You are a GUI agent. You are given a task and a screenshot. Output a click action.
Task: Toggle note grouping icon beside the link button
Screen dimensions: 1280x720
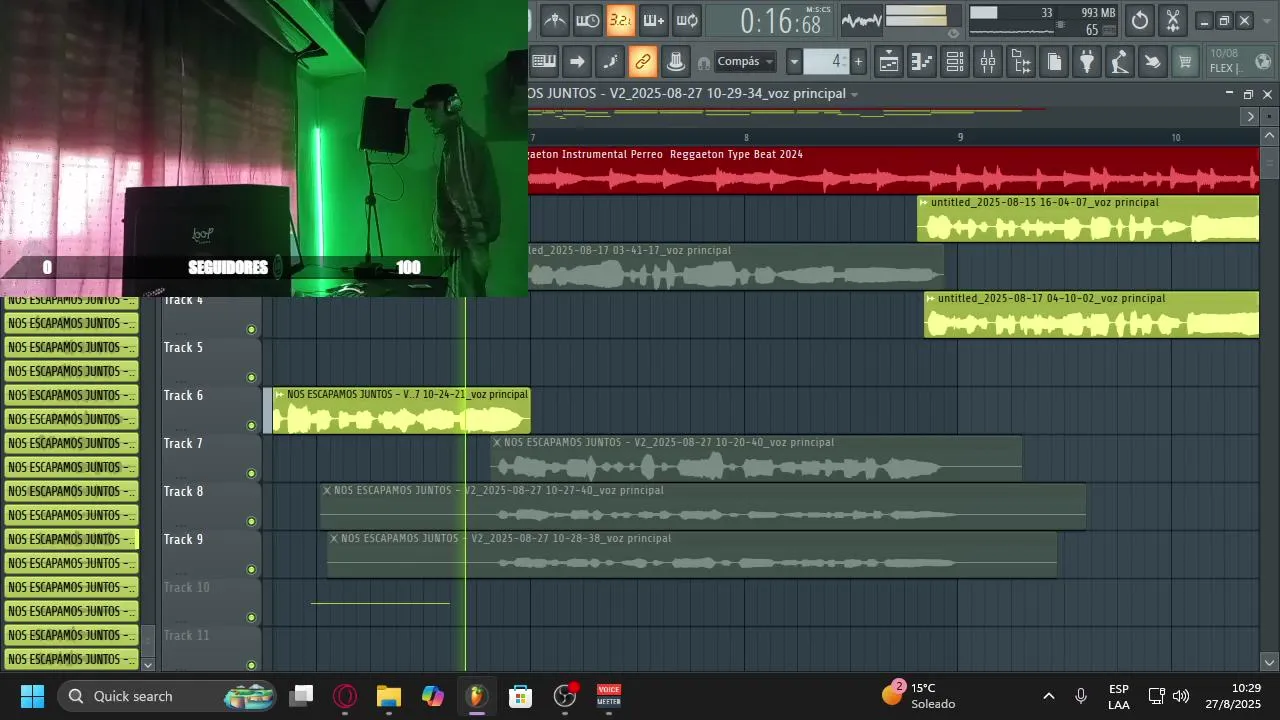(610, 62)
